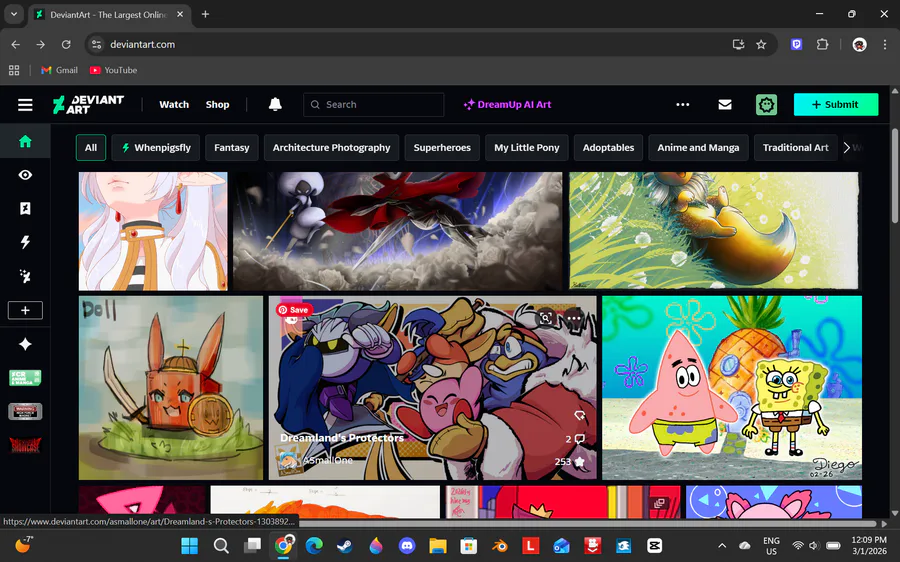This screenshot has height=562, width=900.
Task: Open the mail messages envelope icon
Action: [x=725, y=104]
